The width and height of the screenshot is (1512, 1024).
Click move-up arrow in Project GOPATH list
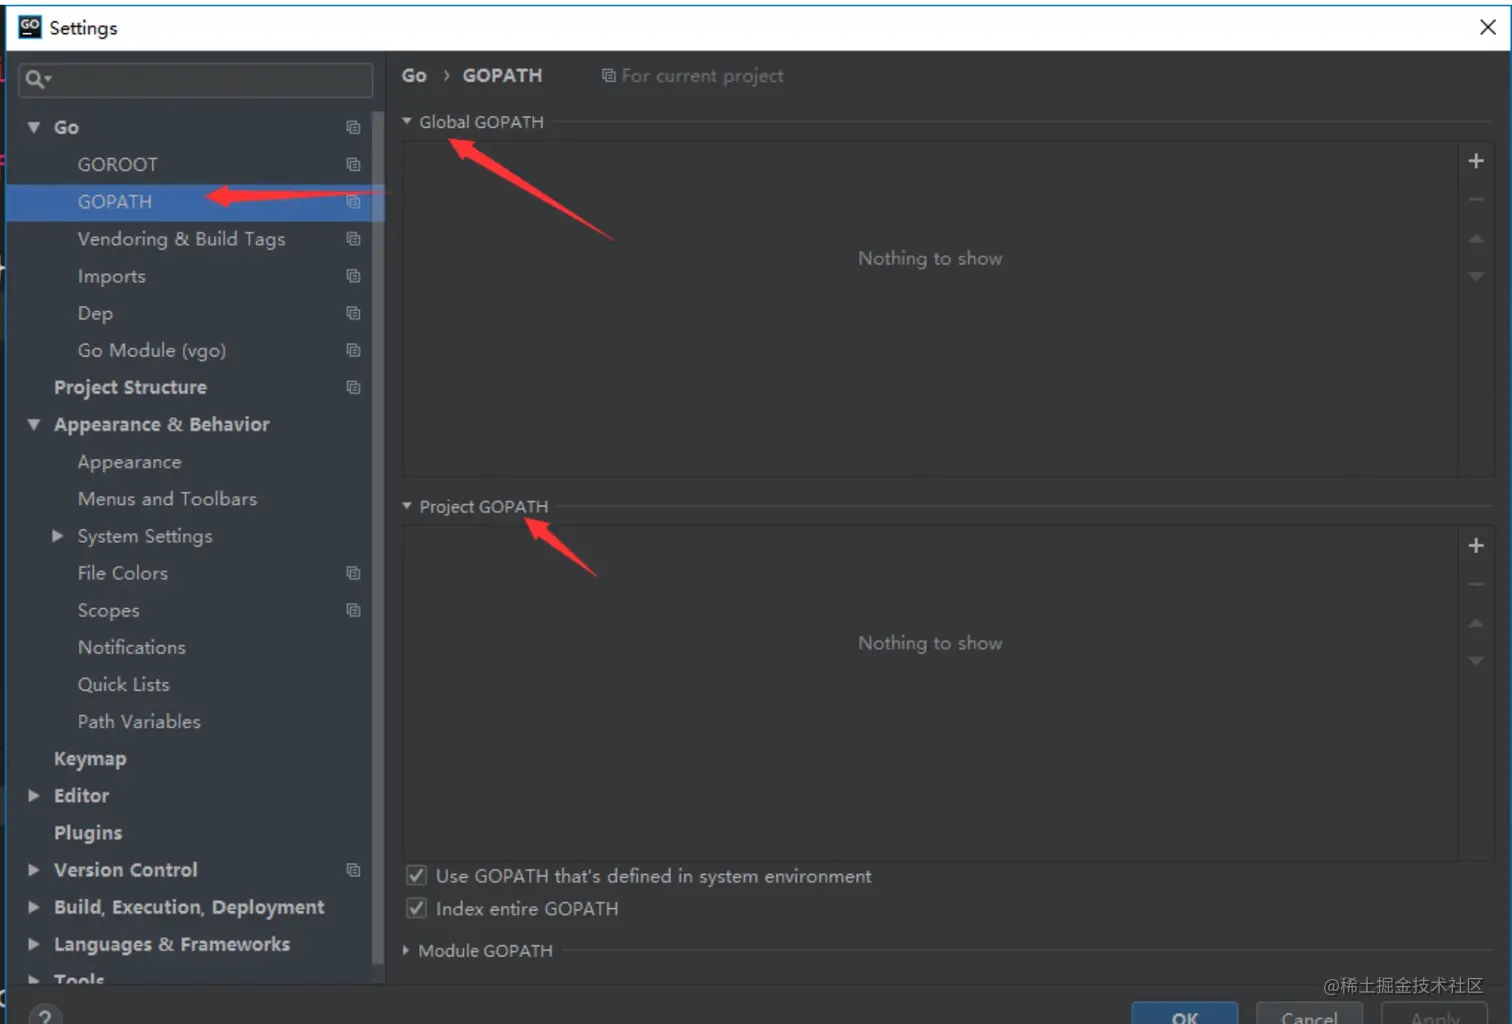(1476, 623)
